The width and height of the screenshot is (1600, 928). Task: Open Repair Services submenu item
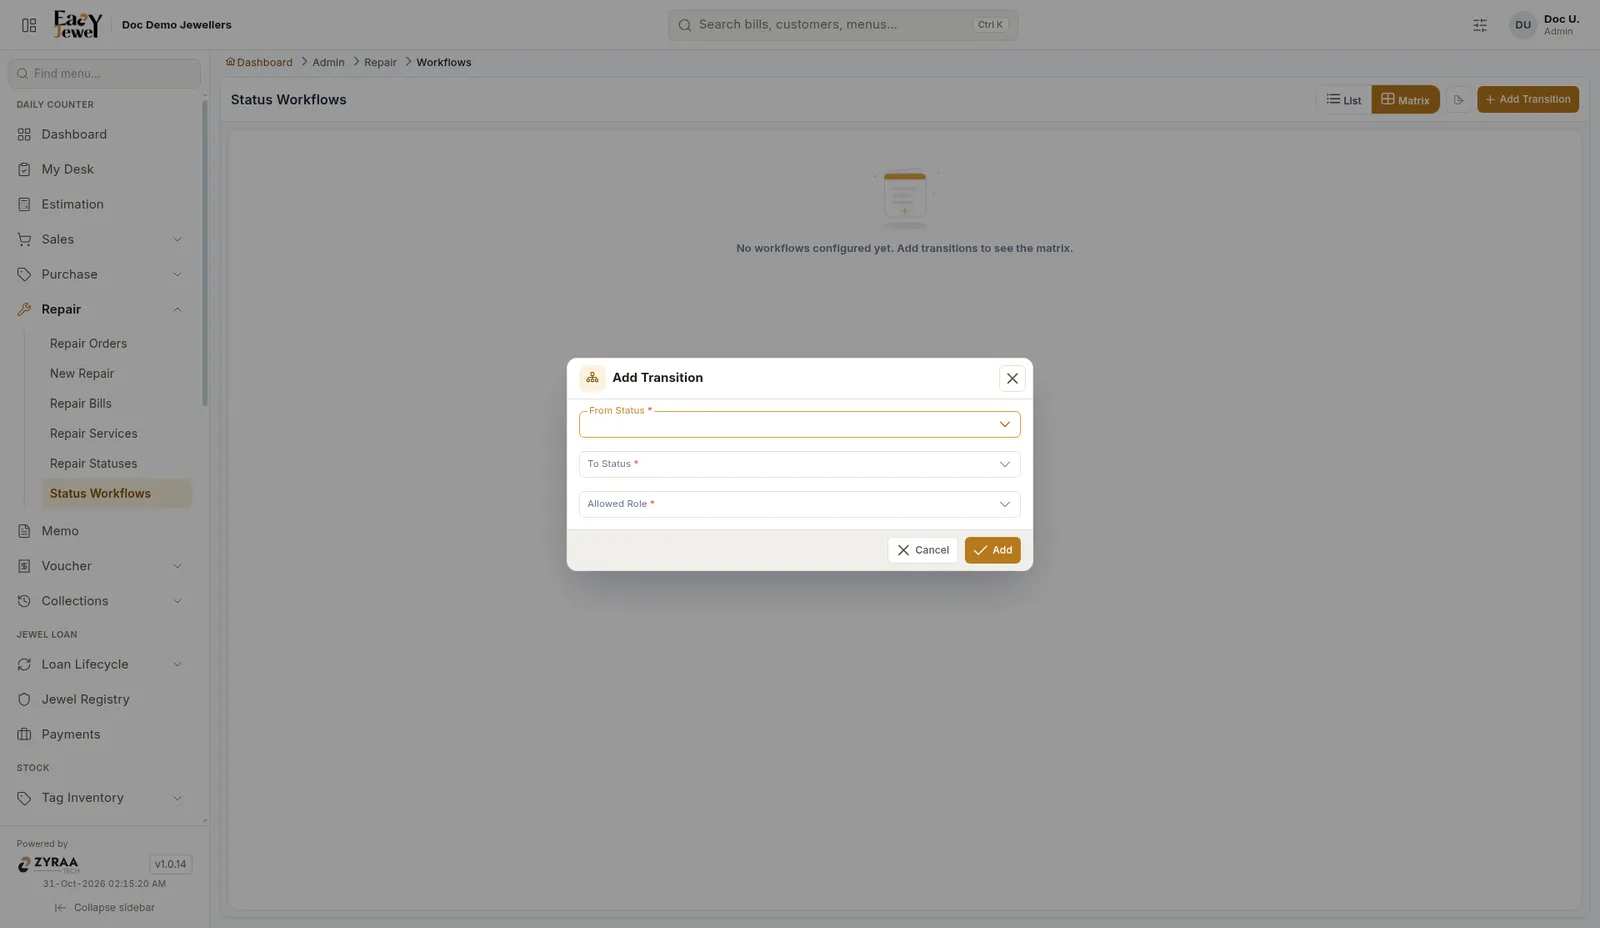pyautogui.click(x=116, y=433)
